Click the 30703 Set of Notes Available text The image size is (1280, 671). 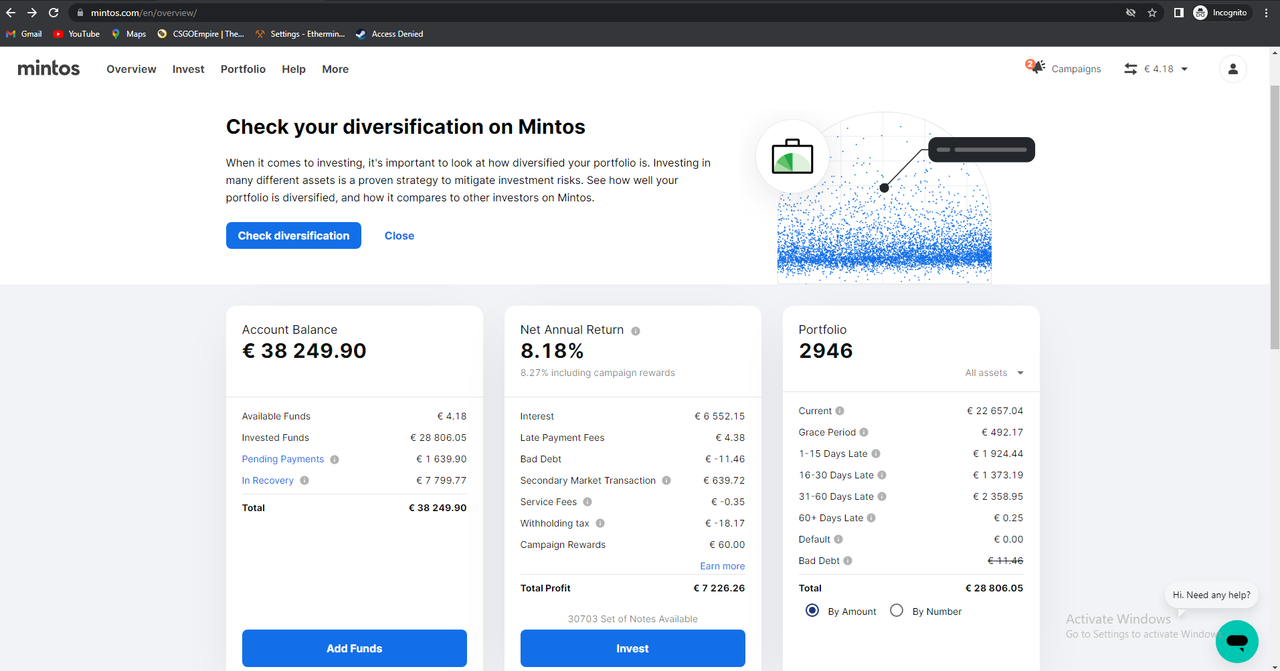click(632, 619)
